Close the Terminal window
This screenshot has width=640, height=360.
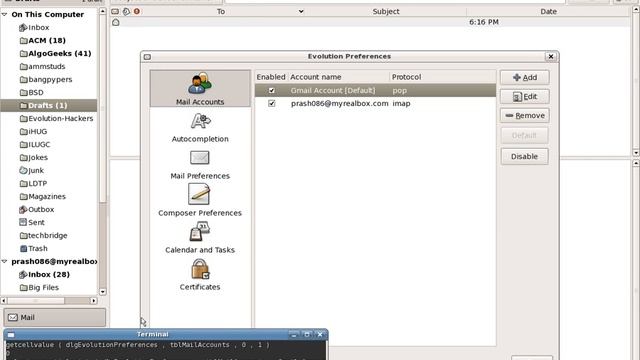click(320, 334)
